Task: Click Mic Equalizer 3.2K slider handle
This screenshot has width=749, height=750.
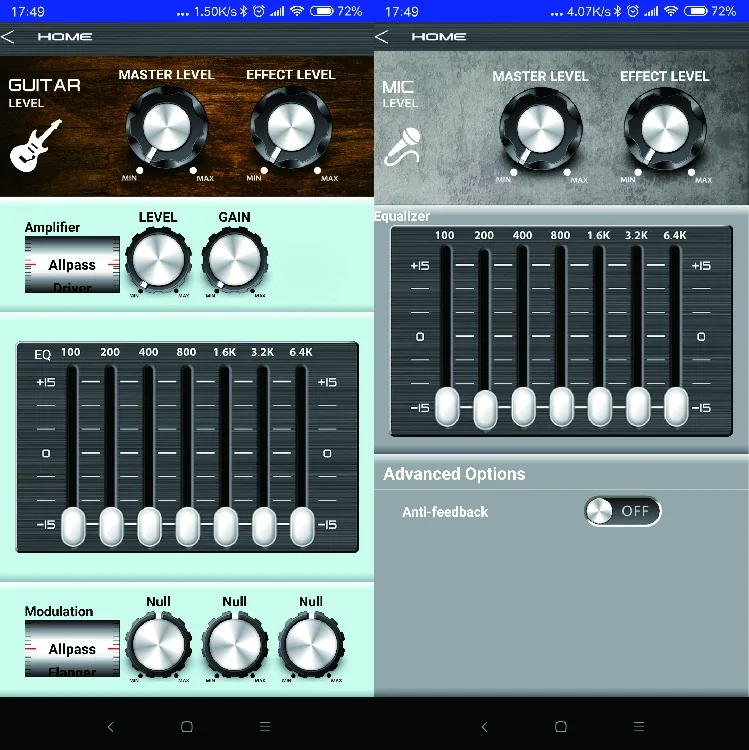Action: (638, 407)
